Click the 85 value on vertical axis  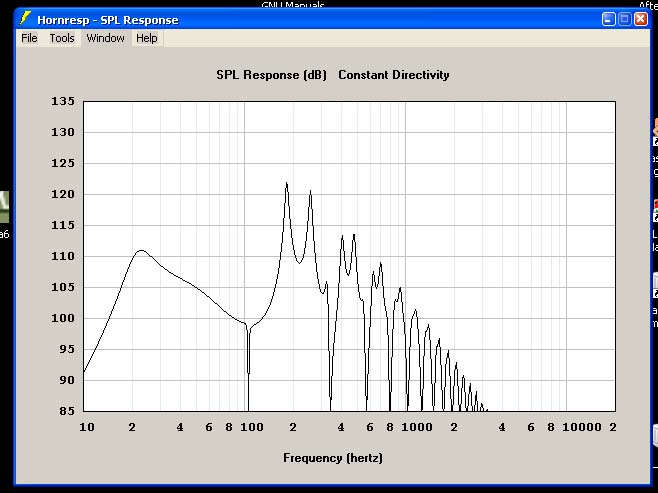67,411
